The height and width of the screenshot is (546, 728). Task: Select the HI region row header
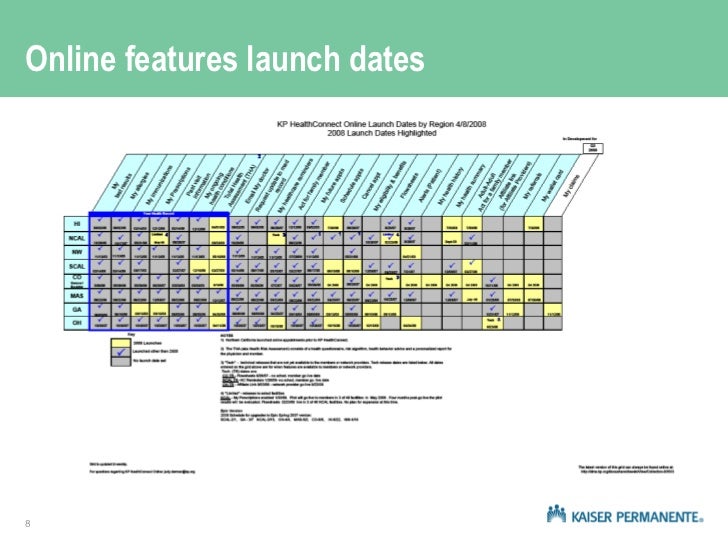tap(77, 224)
